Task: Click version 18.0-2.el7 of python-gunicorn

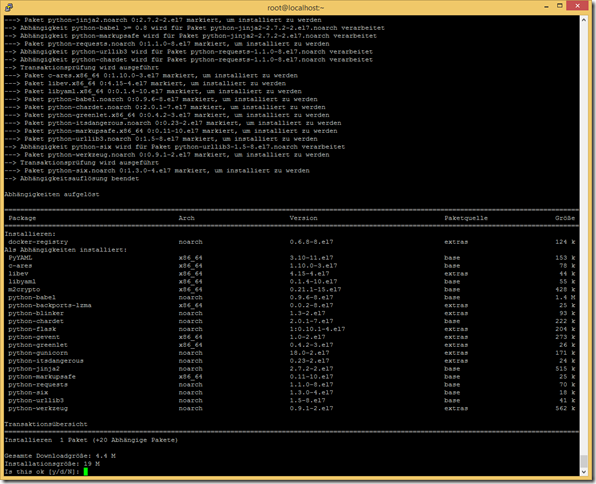Action: pos(309,353)
